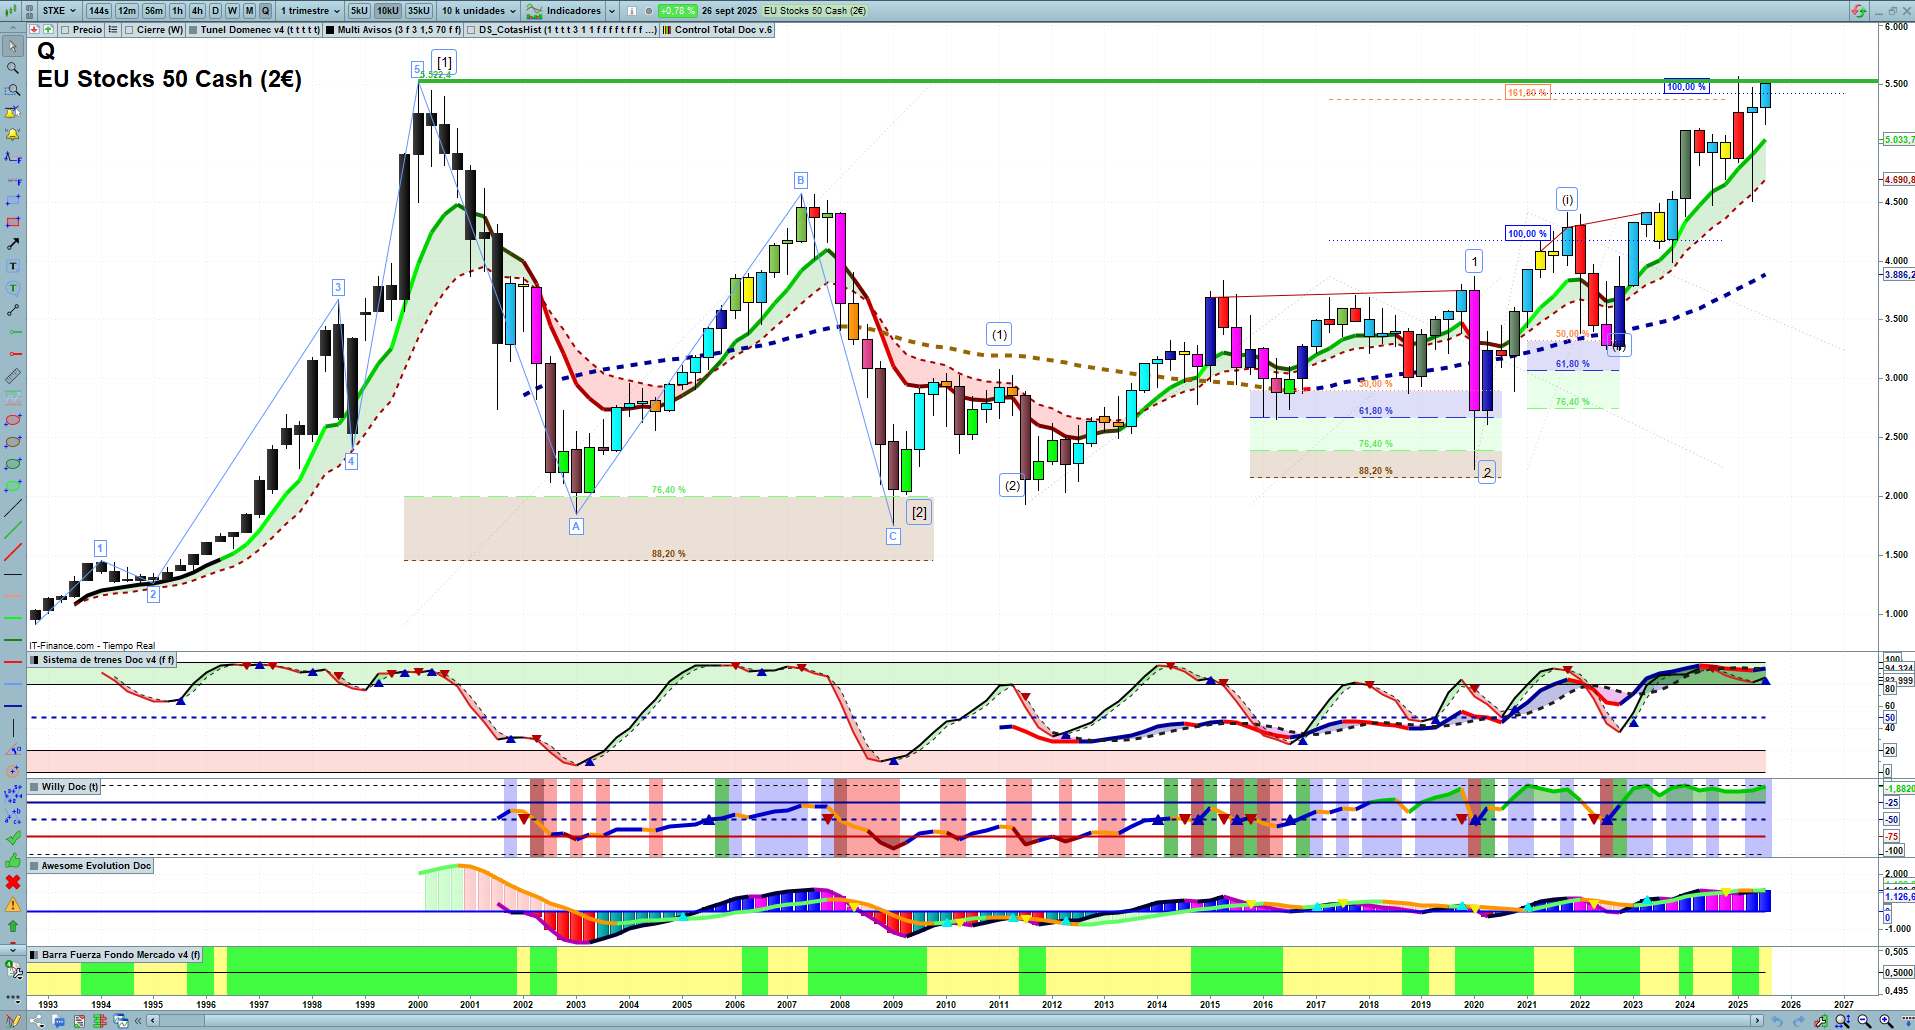1915x1030 pixels.
Task: Select the red horizontal line tool
Action: tap(13, 662)
